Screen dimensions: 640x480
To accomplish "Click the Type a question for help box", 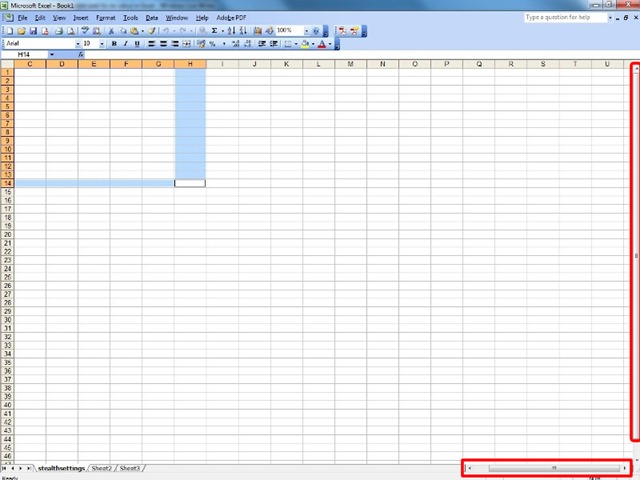I will (566, 18).
